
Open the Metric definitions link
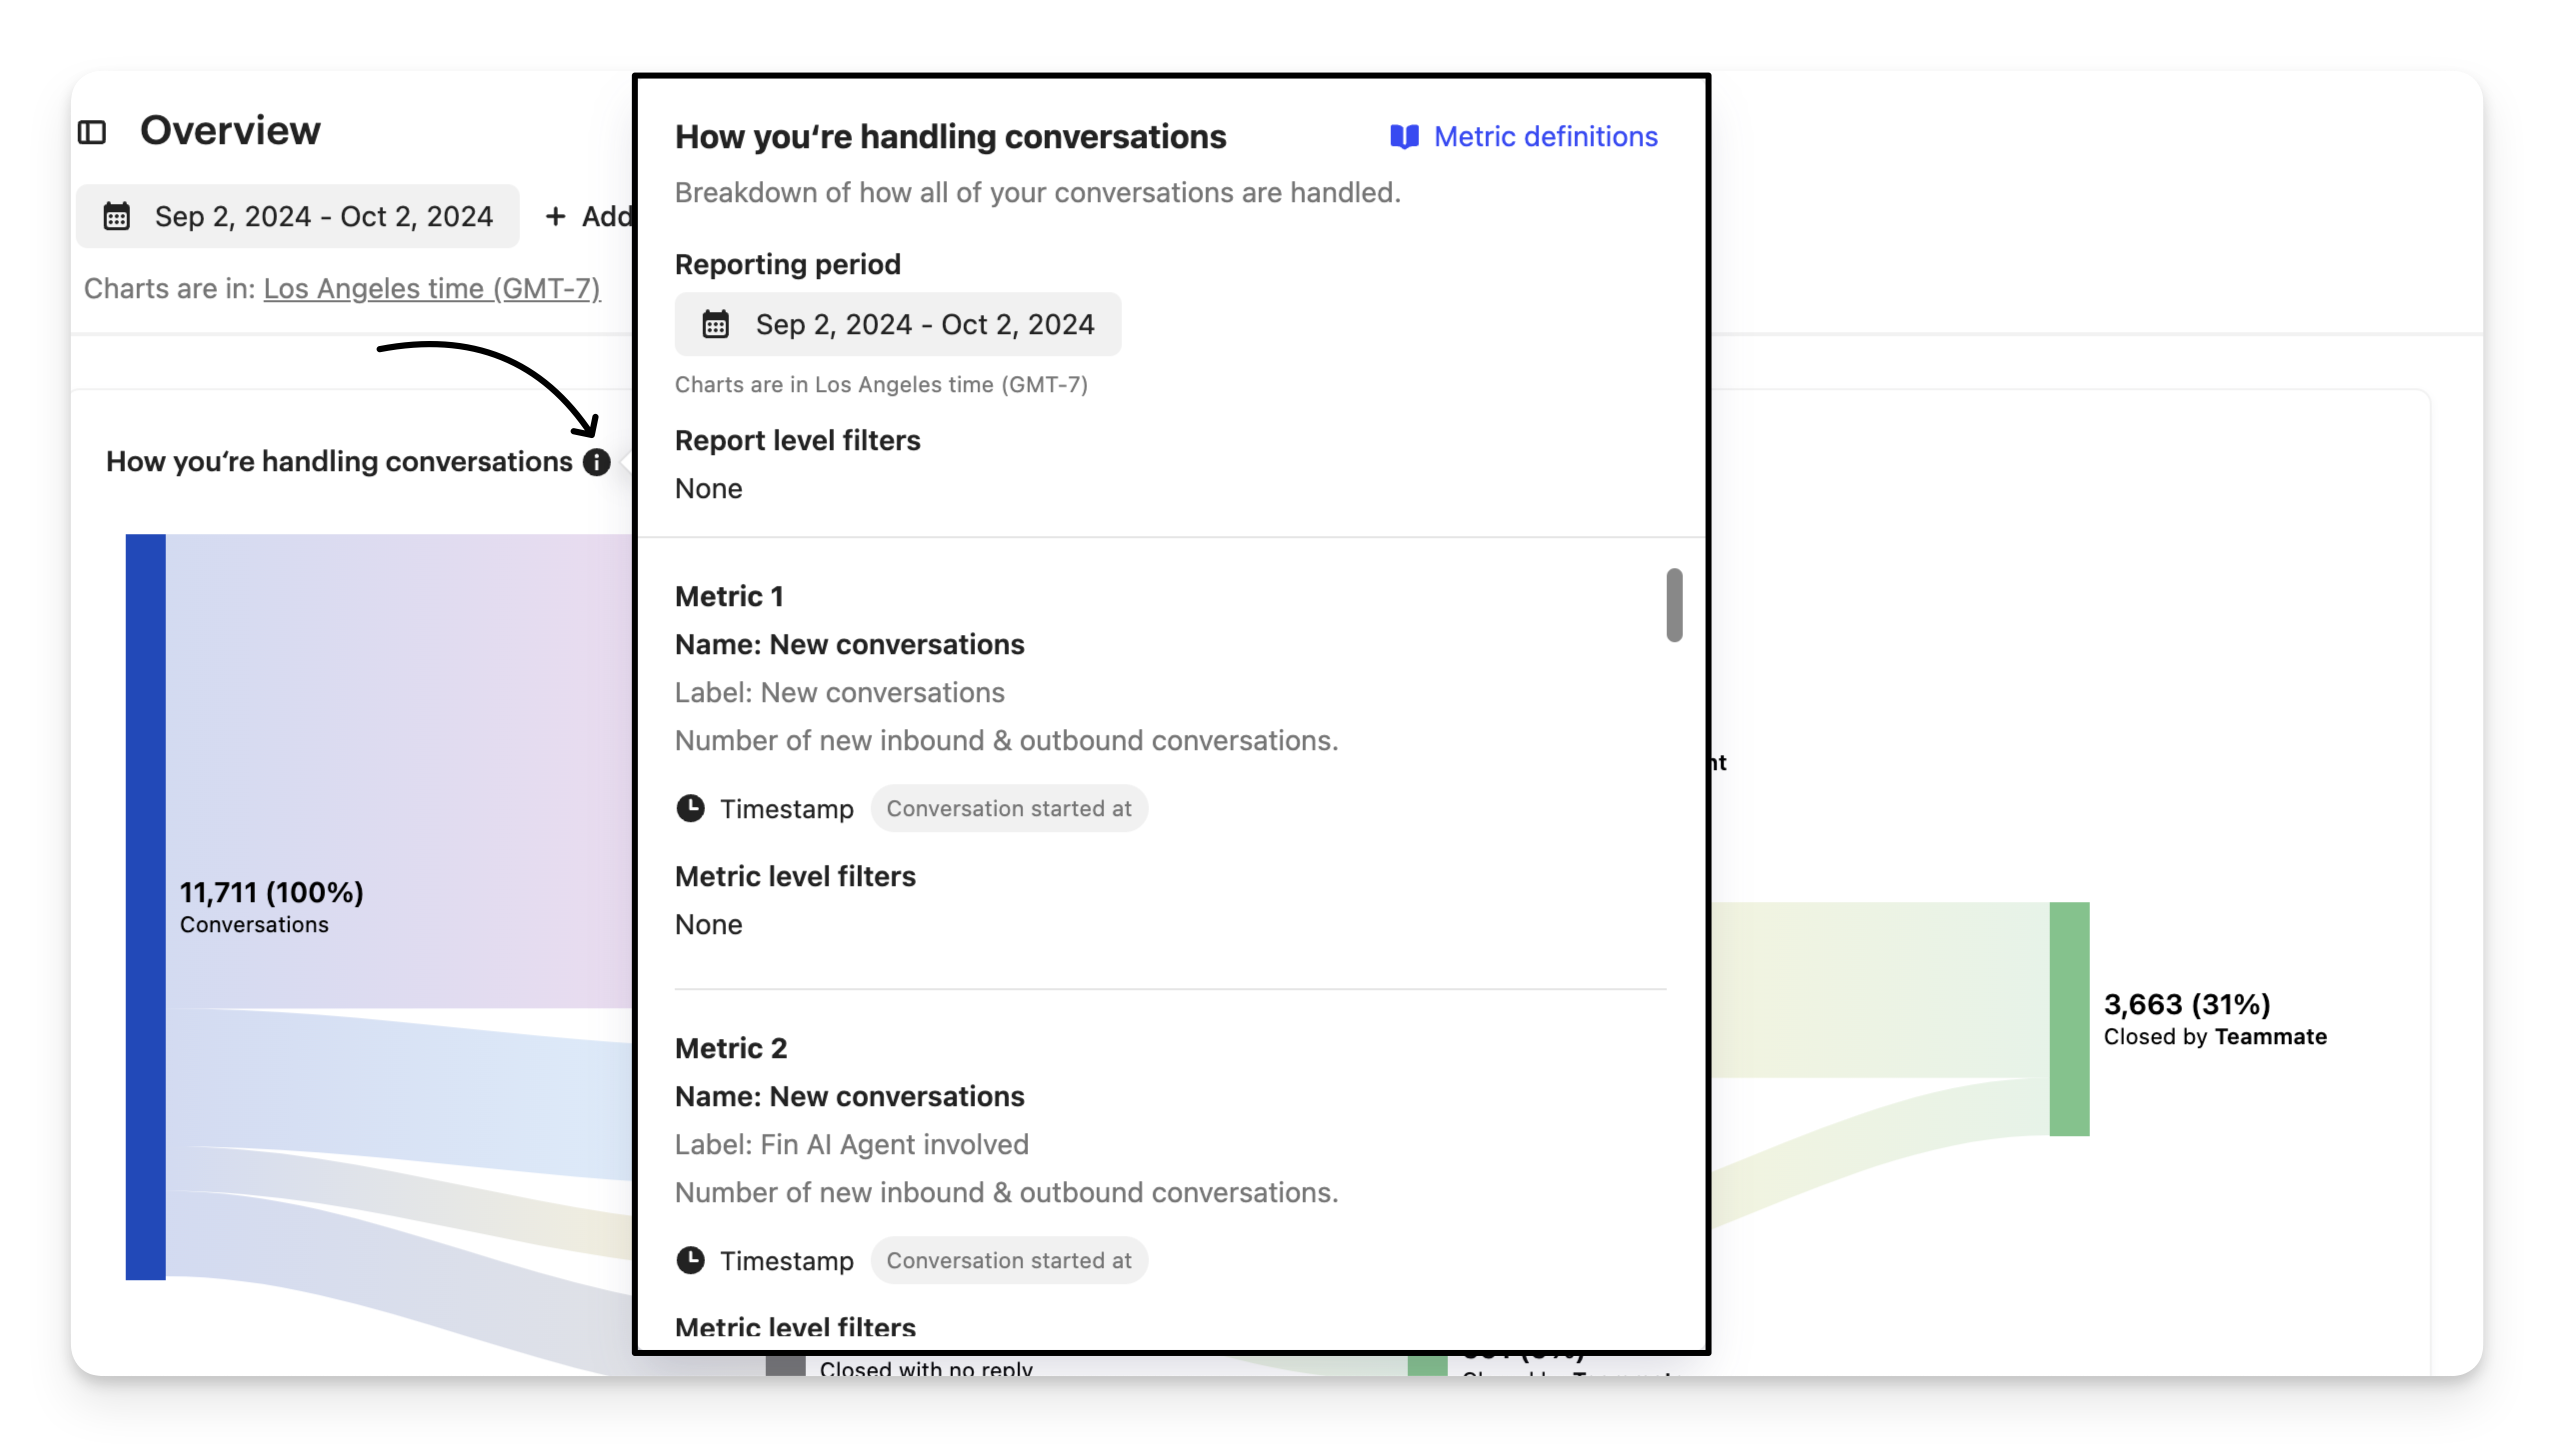point(1545,137)
